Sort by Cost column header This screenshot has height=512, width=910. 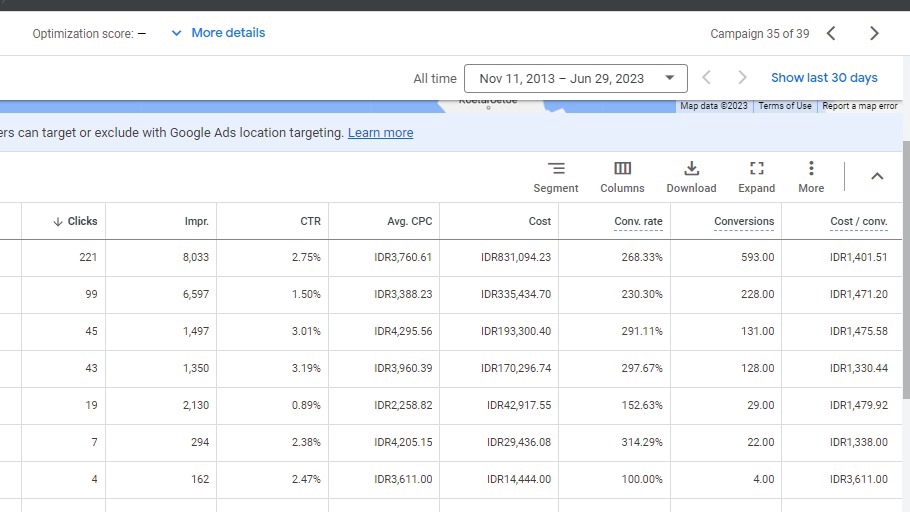pos(540,221)
